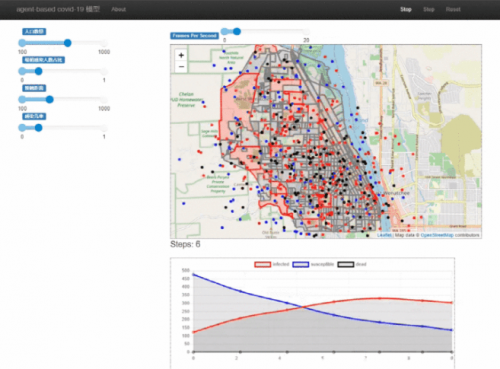
Task: Click the Frames Per Second slider handle
Action: pyautogui.click(x=237, y=31)
